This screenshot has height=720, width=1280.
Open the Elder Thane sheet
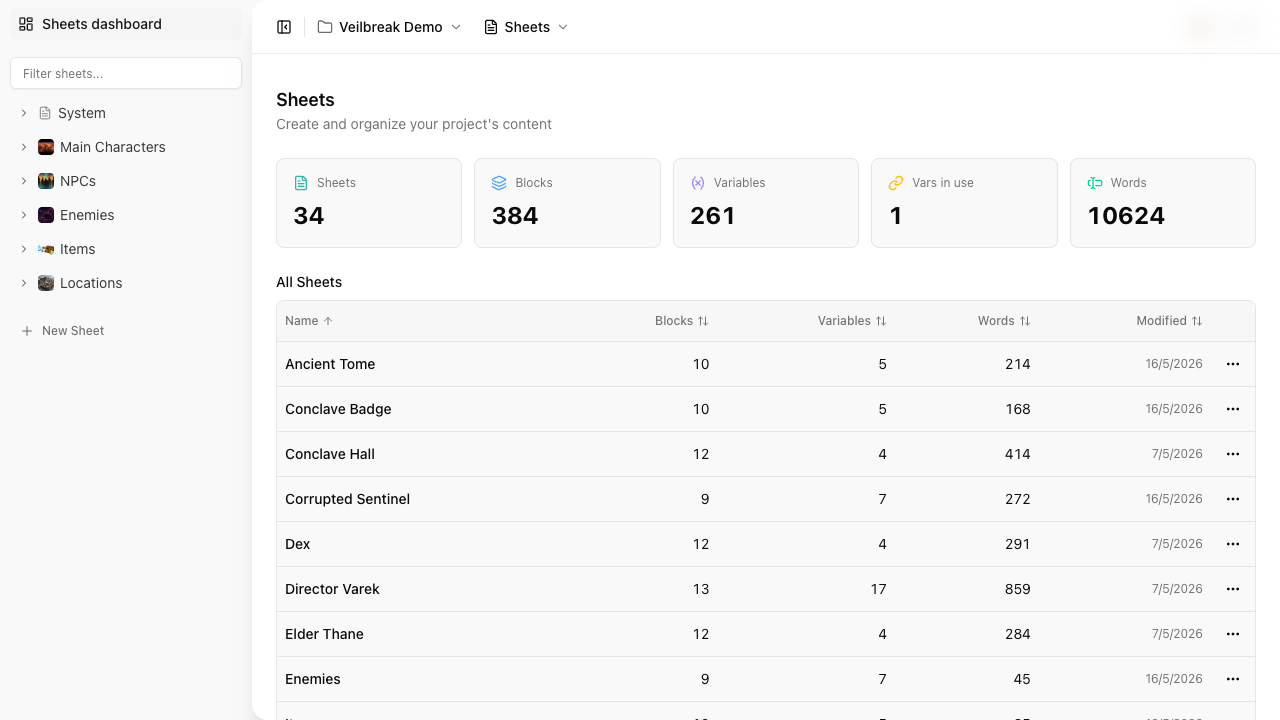[x=324, y=634]
